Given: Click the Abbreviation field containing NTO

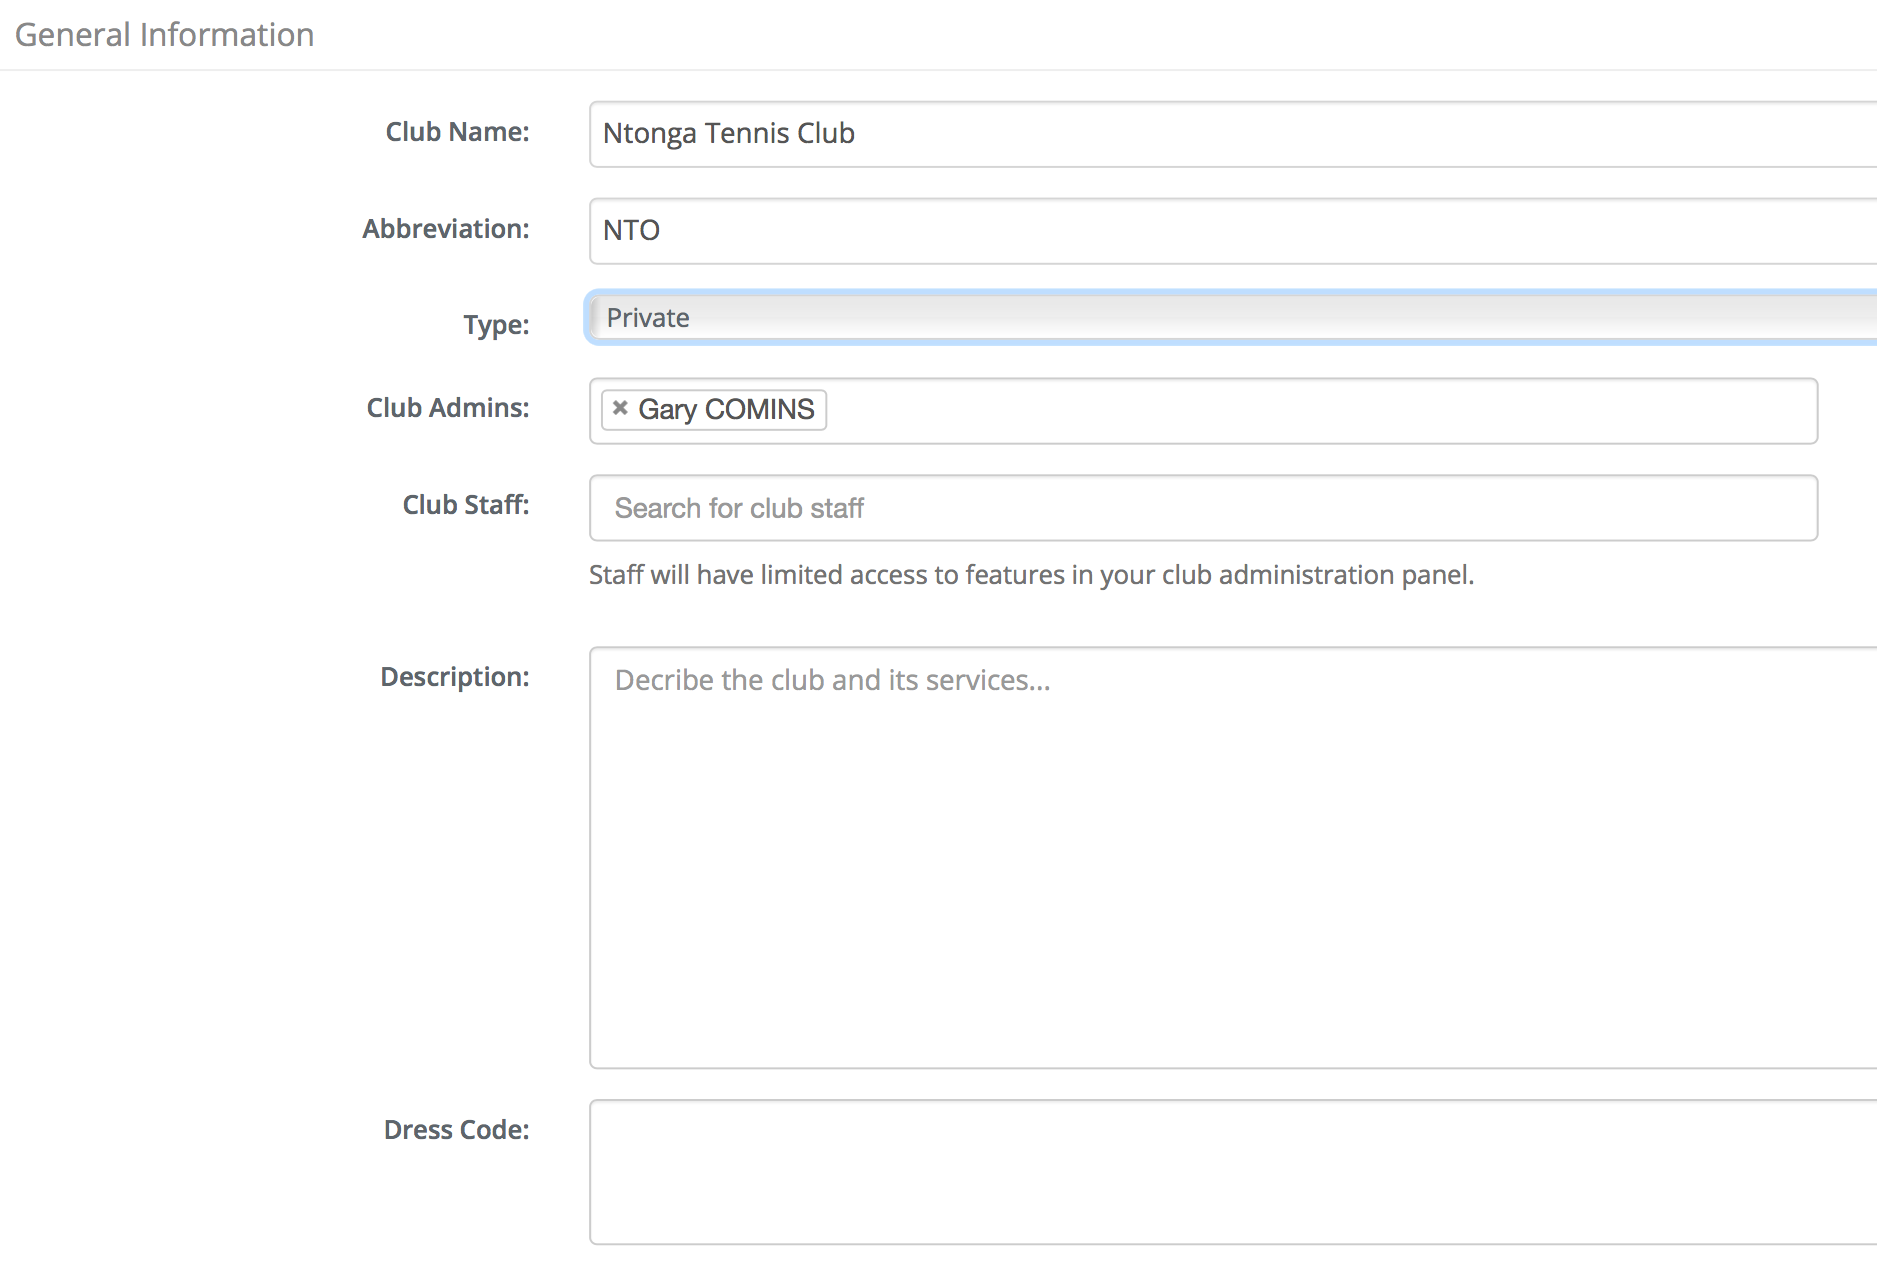Looking at the screenshot, I should [x=1233, y=231].
